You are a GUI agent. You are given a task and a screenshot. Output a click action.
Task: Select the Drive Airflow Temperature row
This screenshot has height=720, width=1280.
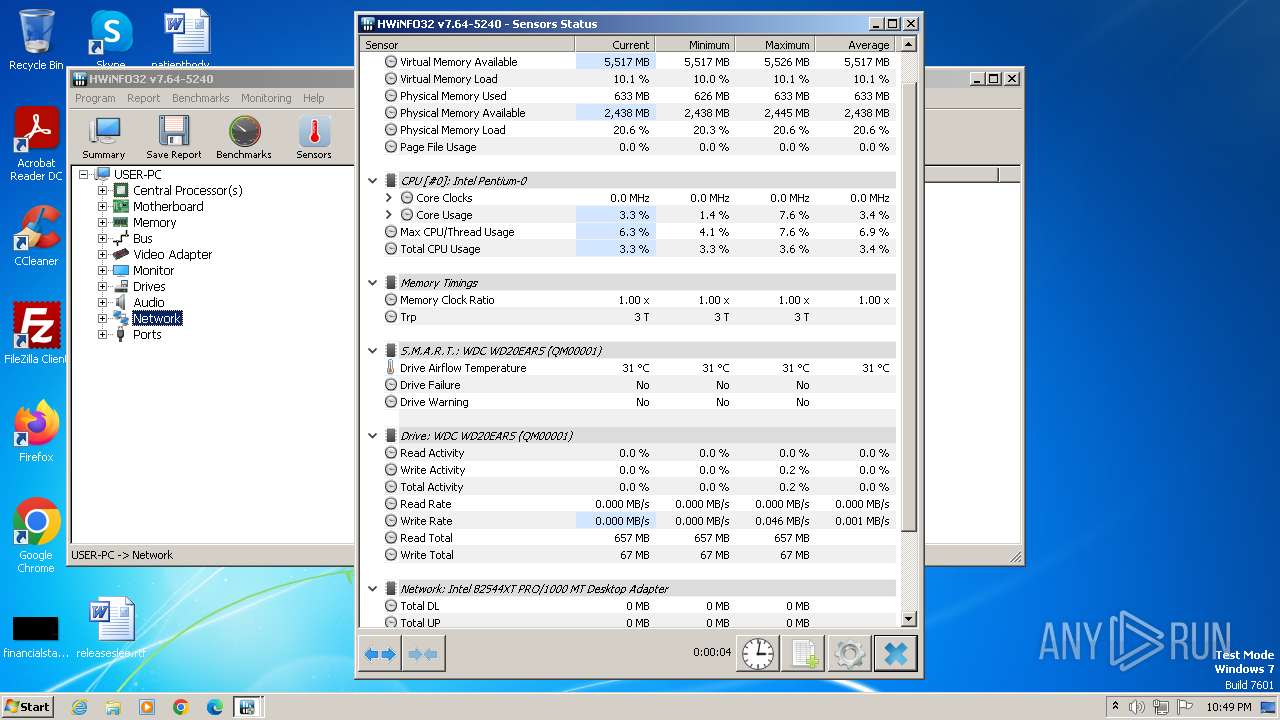click(628, 368)
